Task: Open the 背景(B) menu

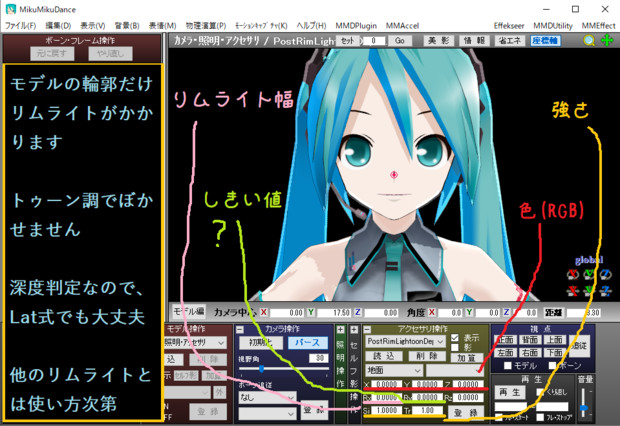Action: click(127, 26)
